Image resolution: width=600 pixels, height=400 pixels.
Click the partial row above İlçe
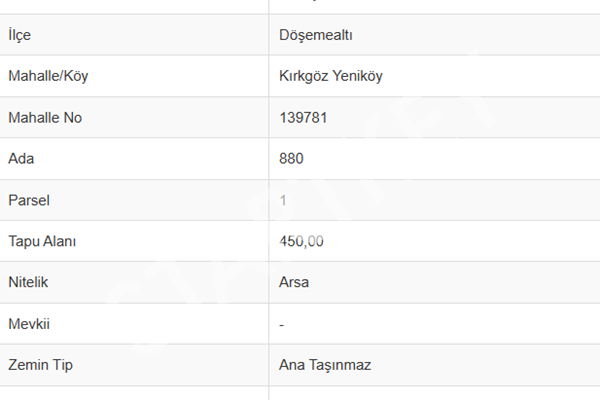tap(300, 6)
